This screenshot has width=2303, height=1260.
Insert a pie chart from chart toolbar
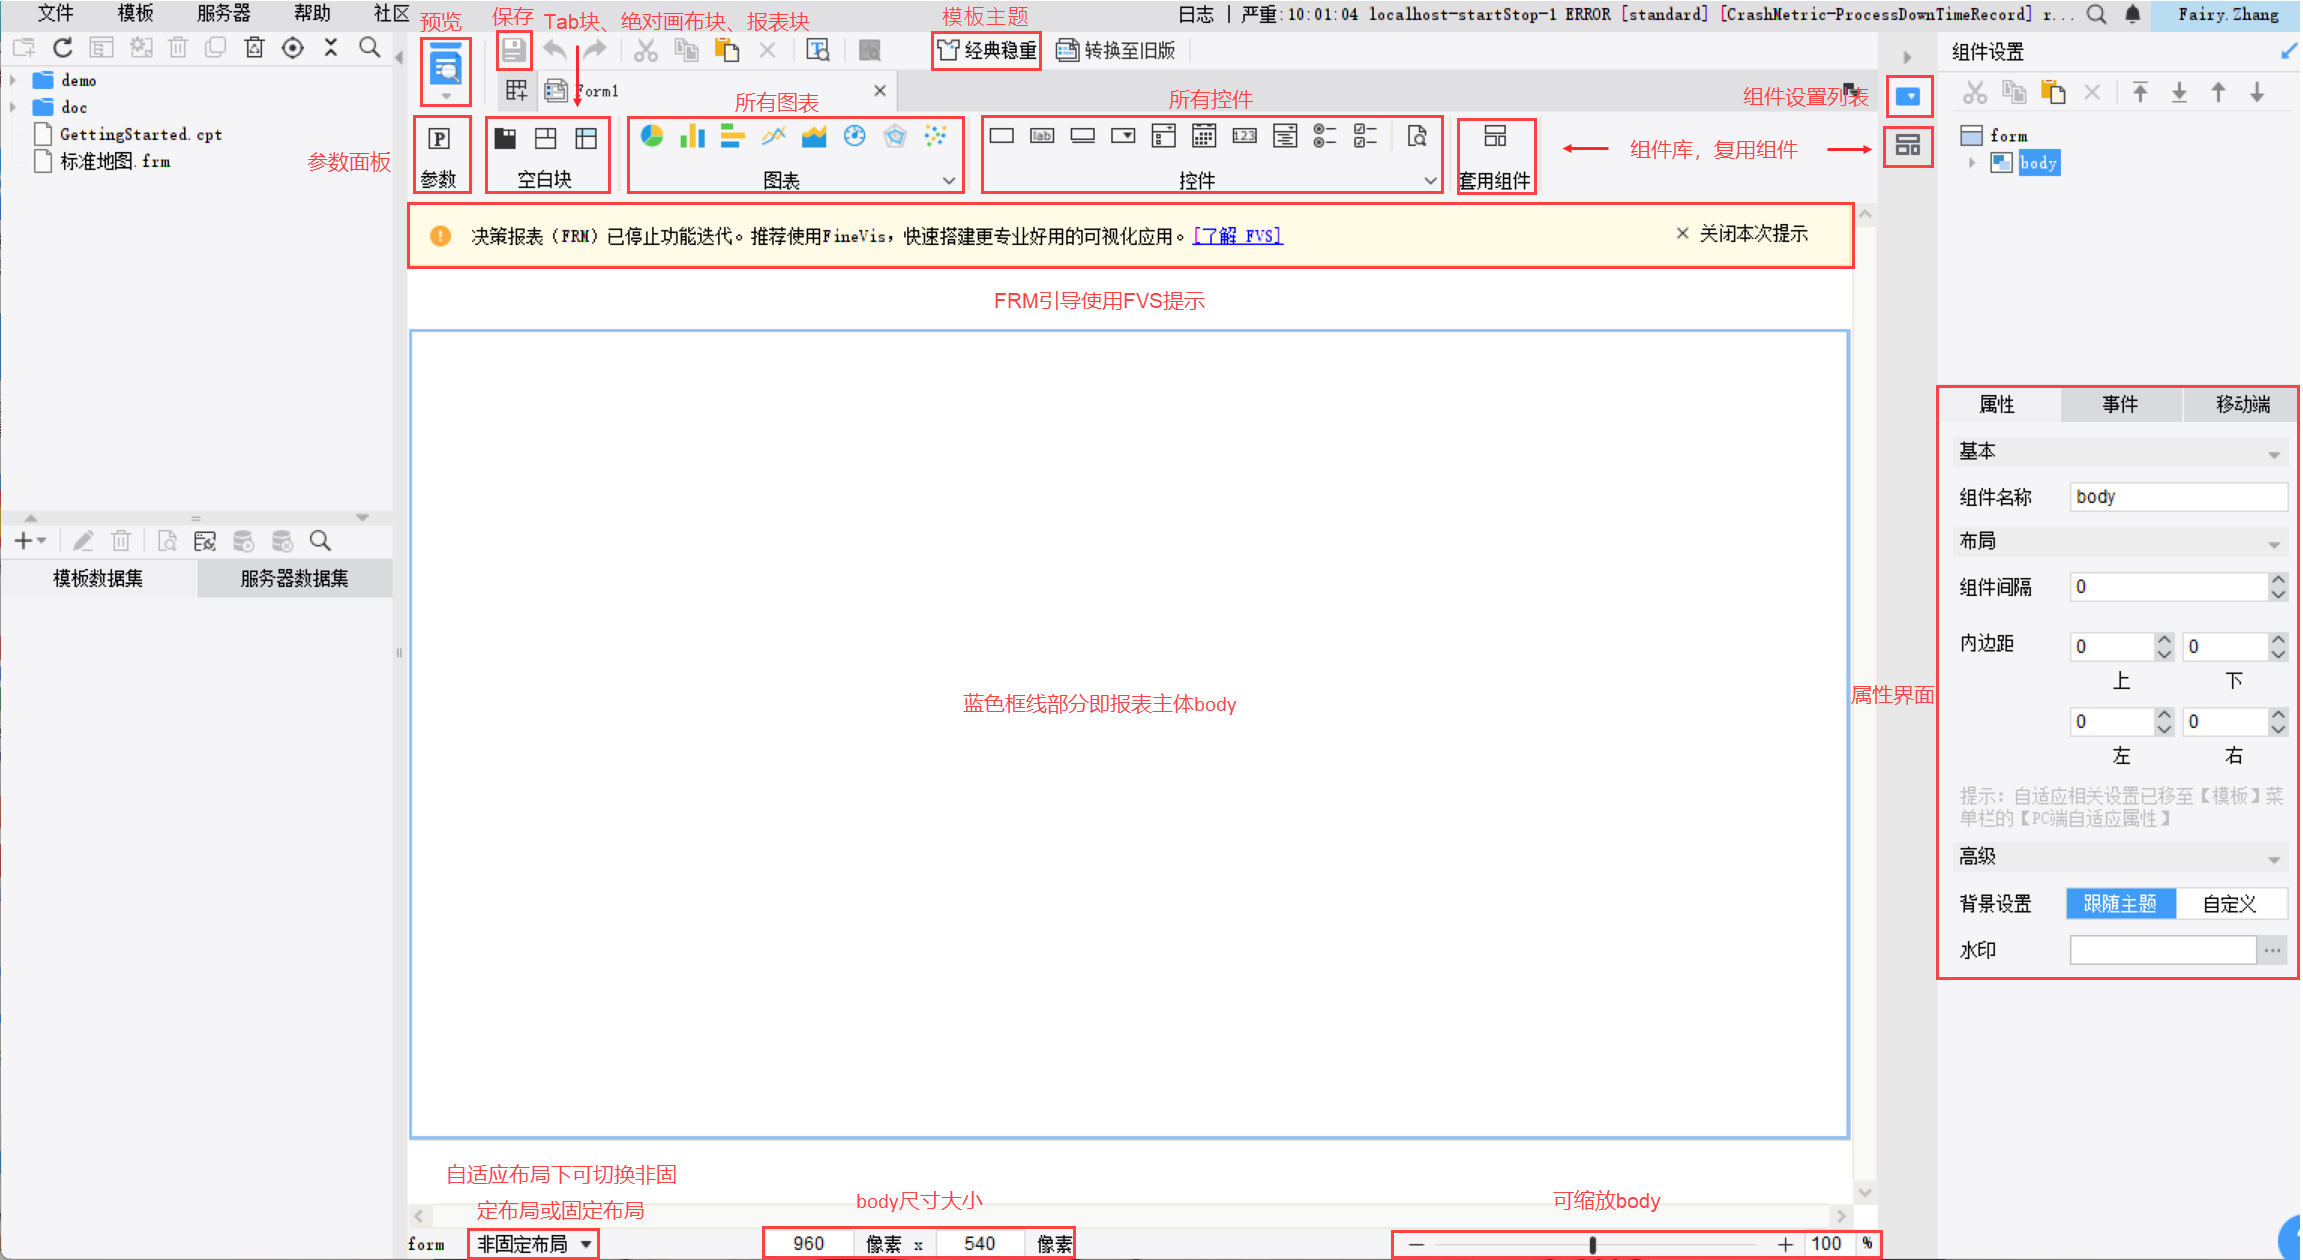click(x=652, y=136)
